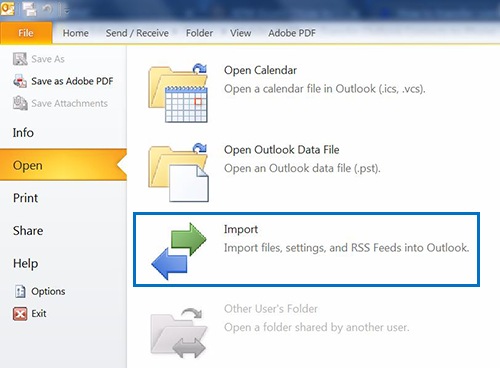Switch to the File tab
Viewport: 500px width, 368px height.
point(26,33)
